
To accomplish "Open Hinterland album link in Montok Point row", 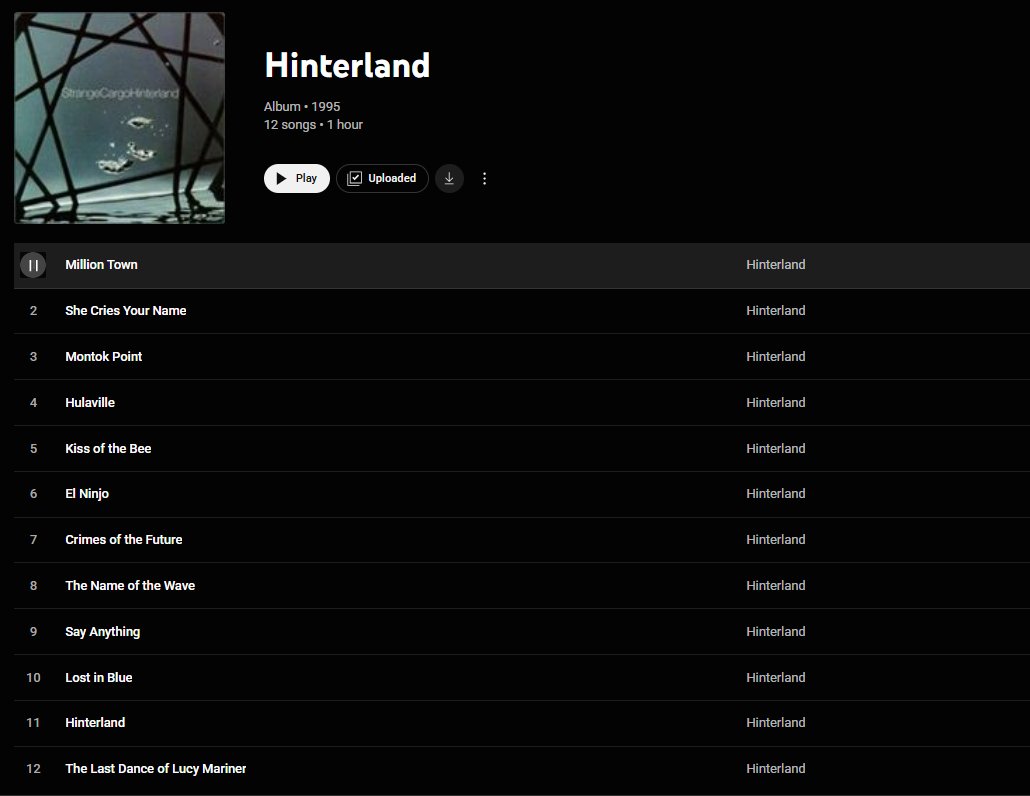I will click(x=776, y=357).
